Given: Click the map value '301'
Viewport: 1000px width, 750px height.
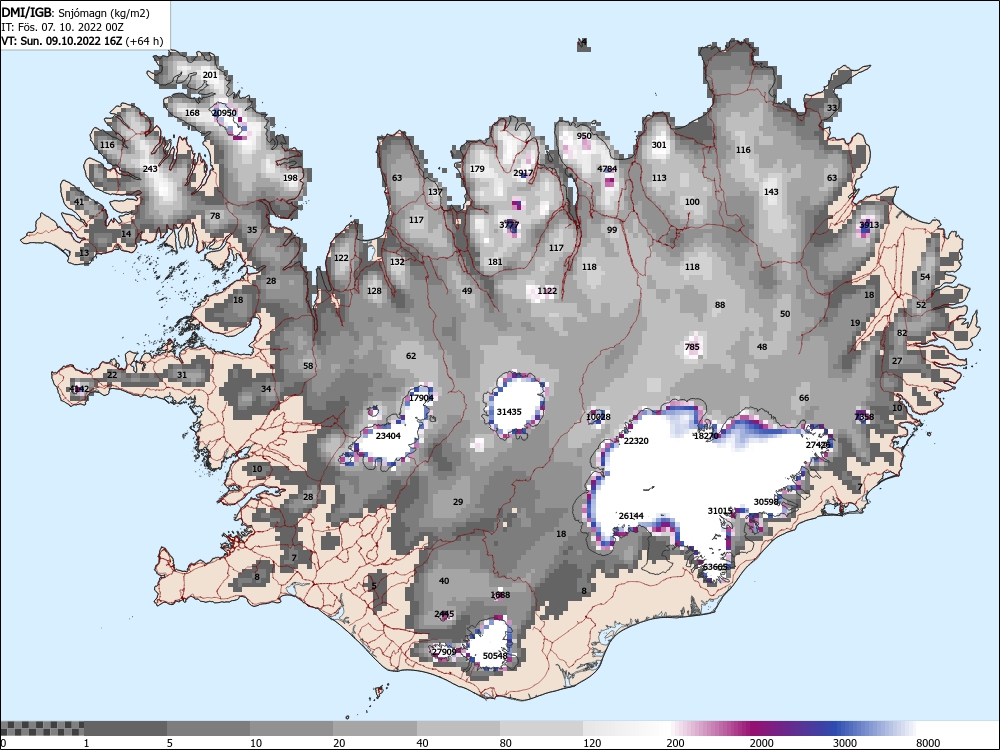Looking at the screenshot, I should tap(659, 145).
